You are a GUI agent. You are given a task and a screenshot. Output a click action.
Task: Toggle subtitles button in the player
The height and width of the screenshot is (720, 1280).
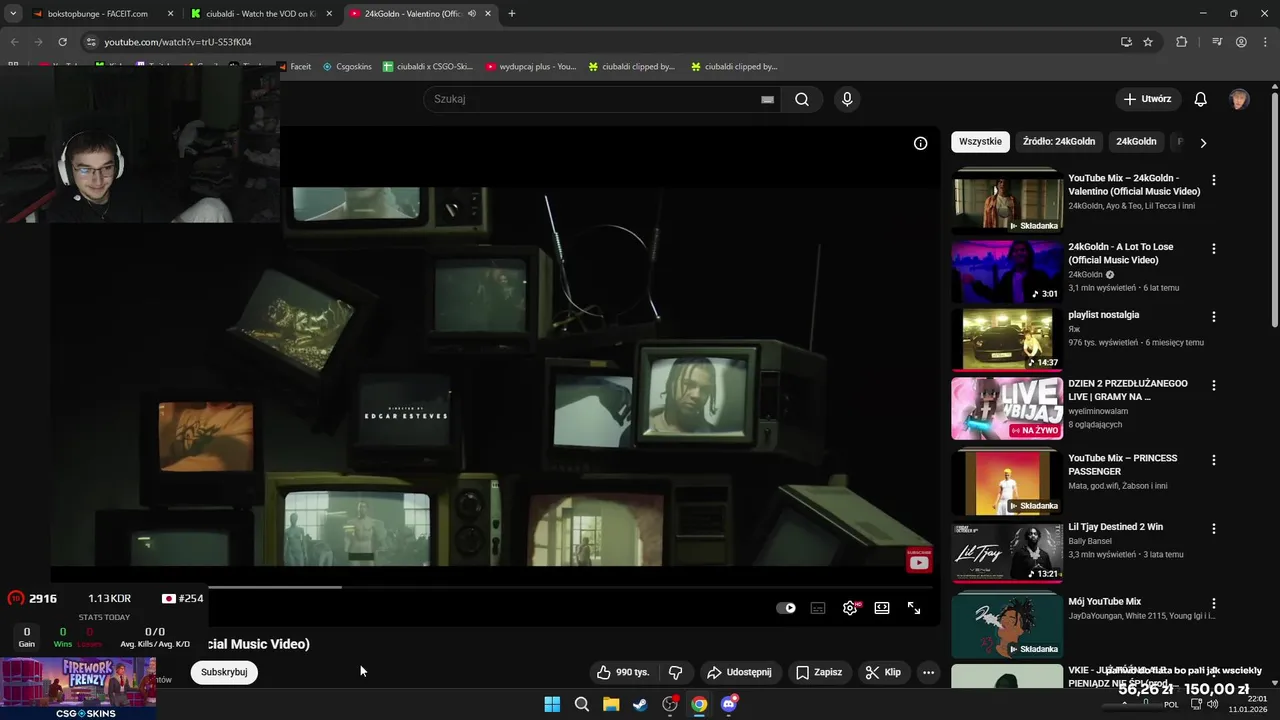818,608
